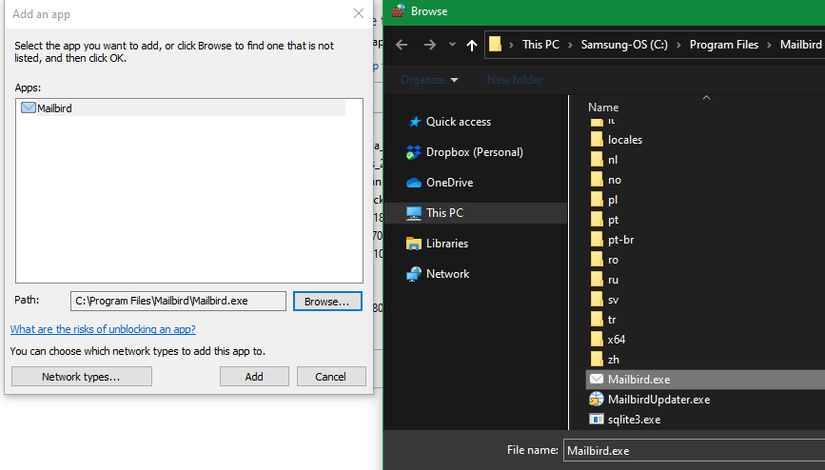Open Quick access in navigation pane
The width and height of the screenshot is (825, 470).
458,122
